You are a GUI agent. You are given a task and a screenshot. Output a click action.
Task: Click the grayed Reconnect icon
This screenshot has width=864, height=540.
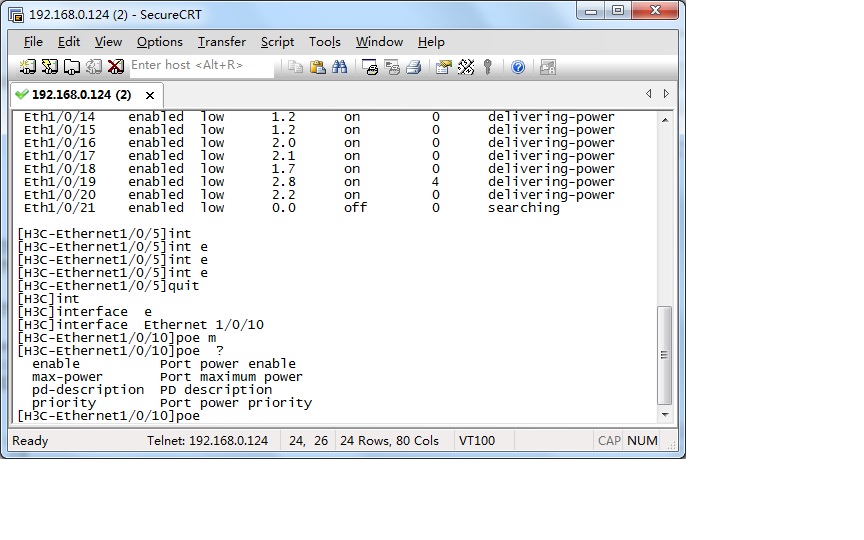94,67
